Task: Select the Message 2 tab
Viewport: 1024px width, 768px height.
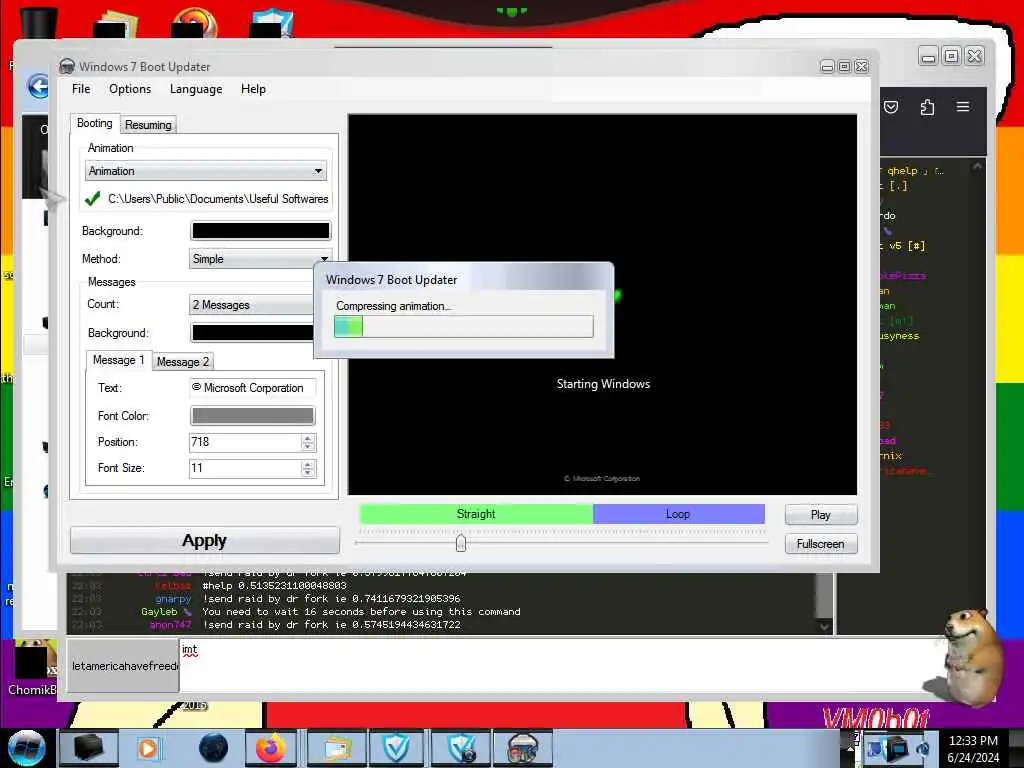Action: tap(183, 362)
